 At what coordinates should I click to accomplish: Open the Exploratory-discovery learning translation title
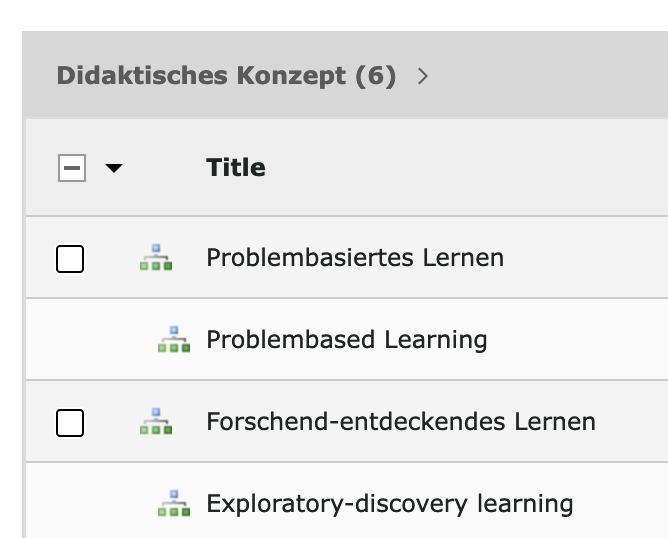pyautogui.click(x=390, y=503)
